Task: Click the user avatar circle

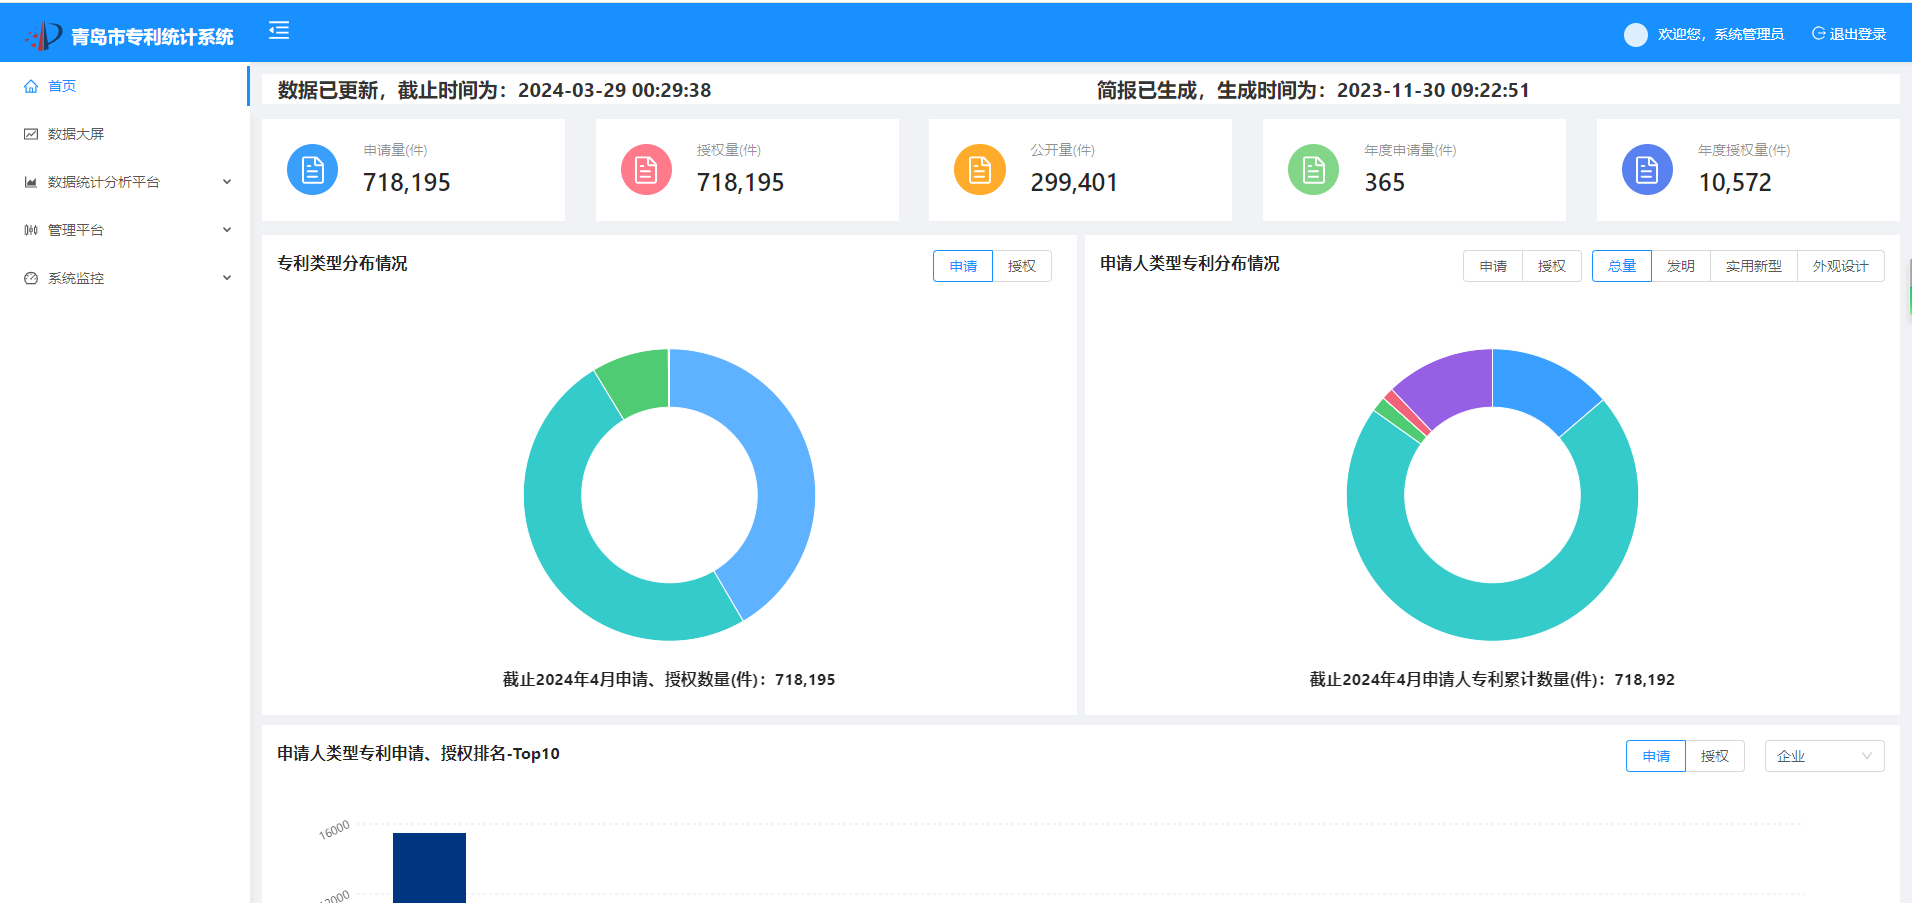Action: point(1636,35)
